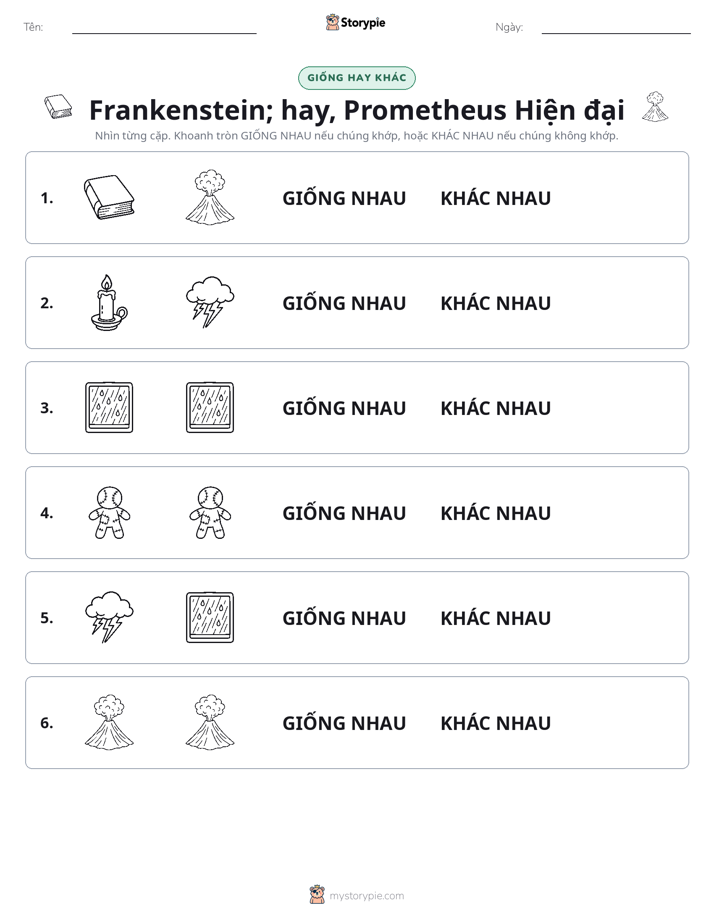
Task: Click the stitched doll icon first in row 4
Action: point(109,512)
